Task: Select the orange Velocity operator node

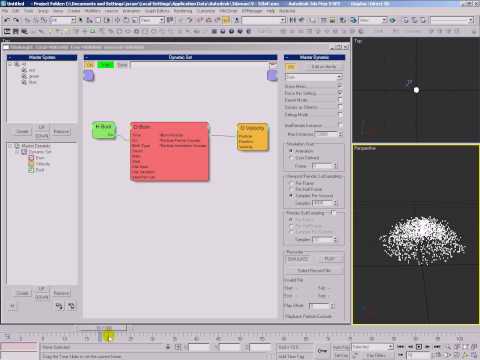Action: 253,137
